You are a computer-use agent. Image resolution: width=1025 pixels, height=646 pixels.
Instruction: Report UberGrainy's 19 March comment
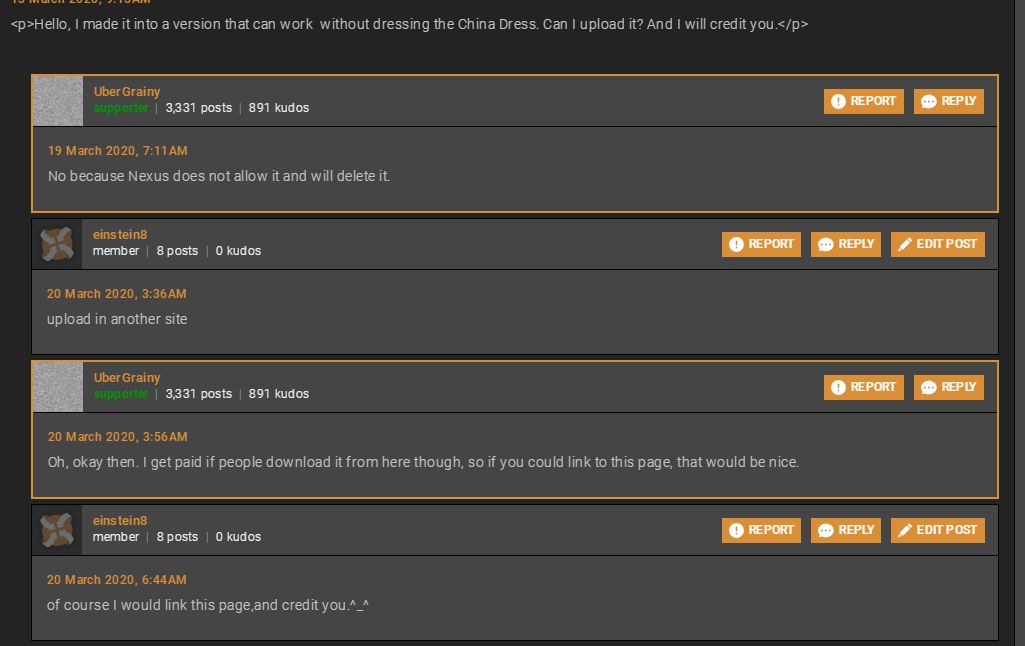coord(864,101)
